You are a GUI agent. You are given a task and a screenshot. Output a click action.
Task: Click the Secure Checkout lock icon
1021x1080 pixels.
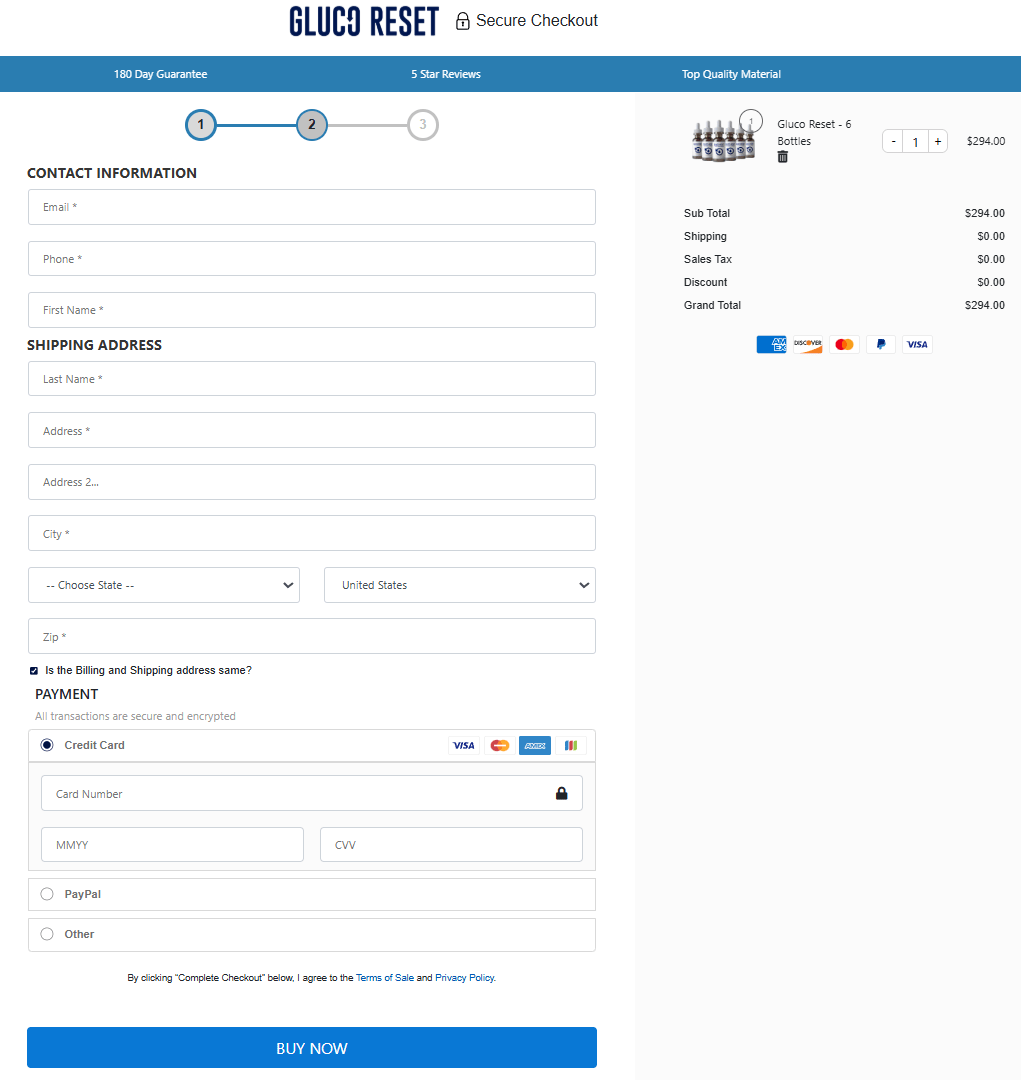point(462,21)
